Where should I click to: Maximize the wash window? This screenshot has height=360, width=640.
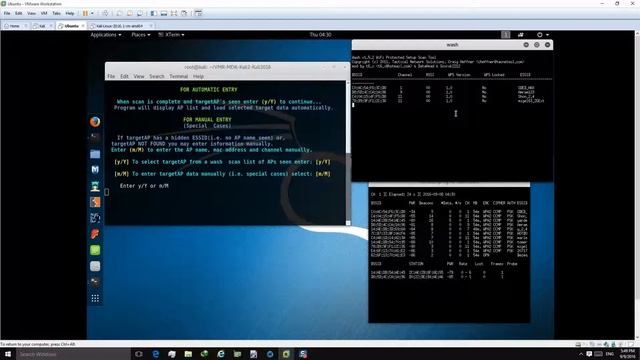[537, 44]
